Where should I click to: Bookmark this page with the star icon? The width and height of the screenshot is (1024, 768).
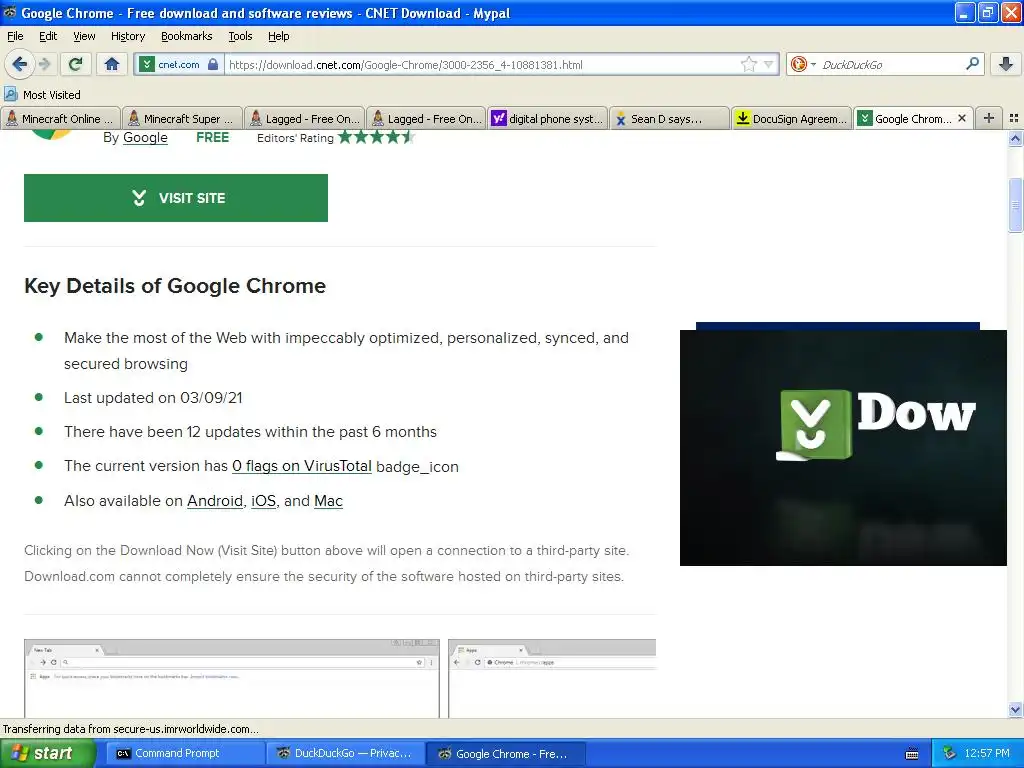tap(748, 64)
